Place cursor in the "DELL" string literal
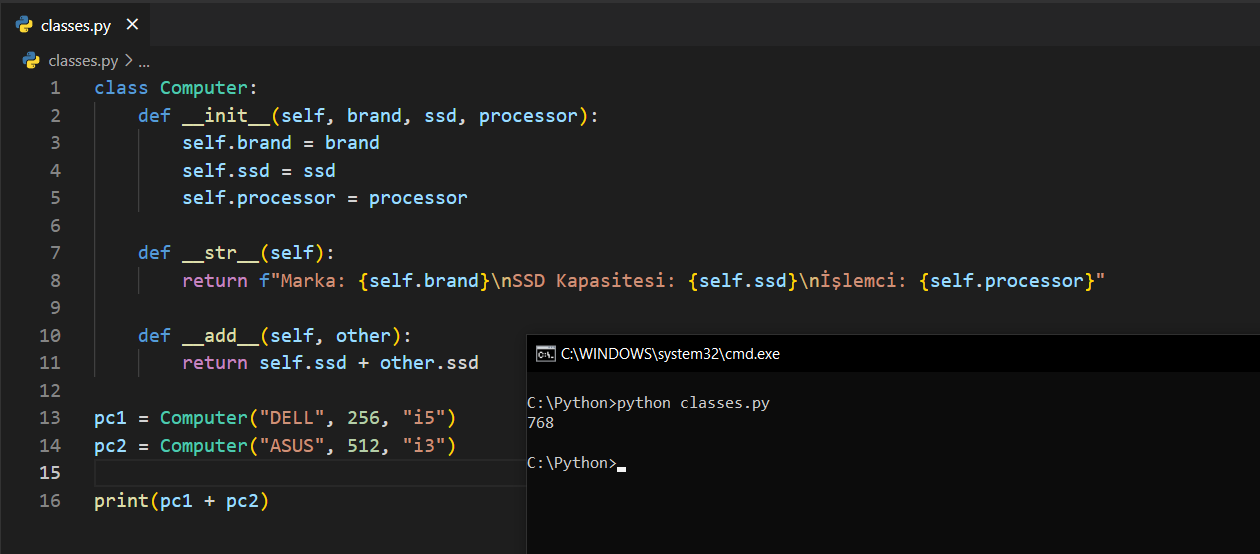The height and width of the screenshot is (554, 1260). coord(298,417)
